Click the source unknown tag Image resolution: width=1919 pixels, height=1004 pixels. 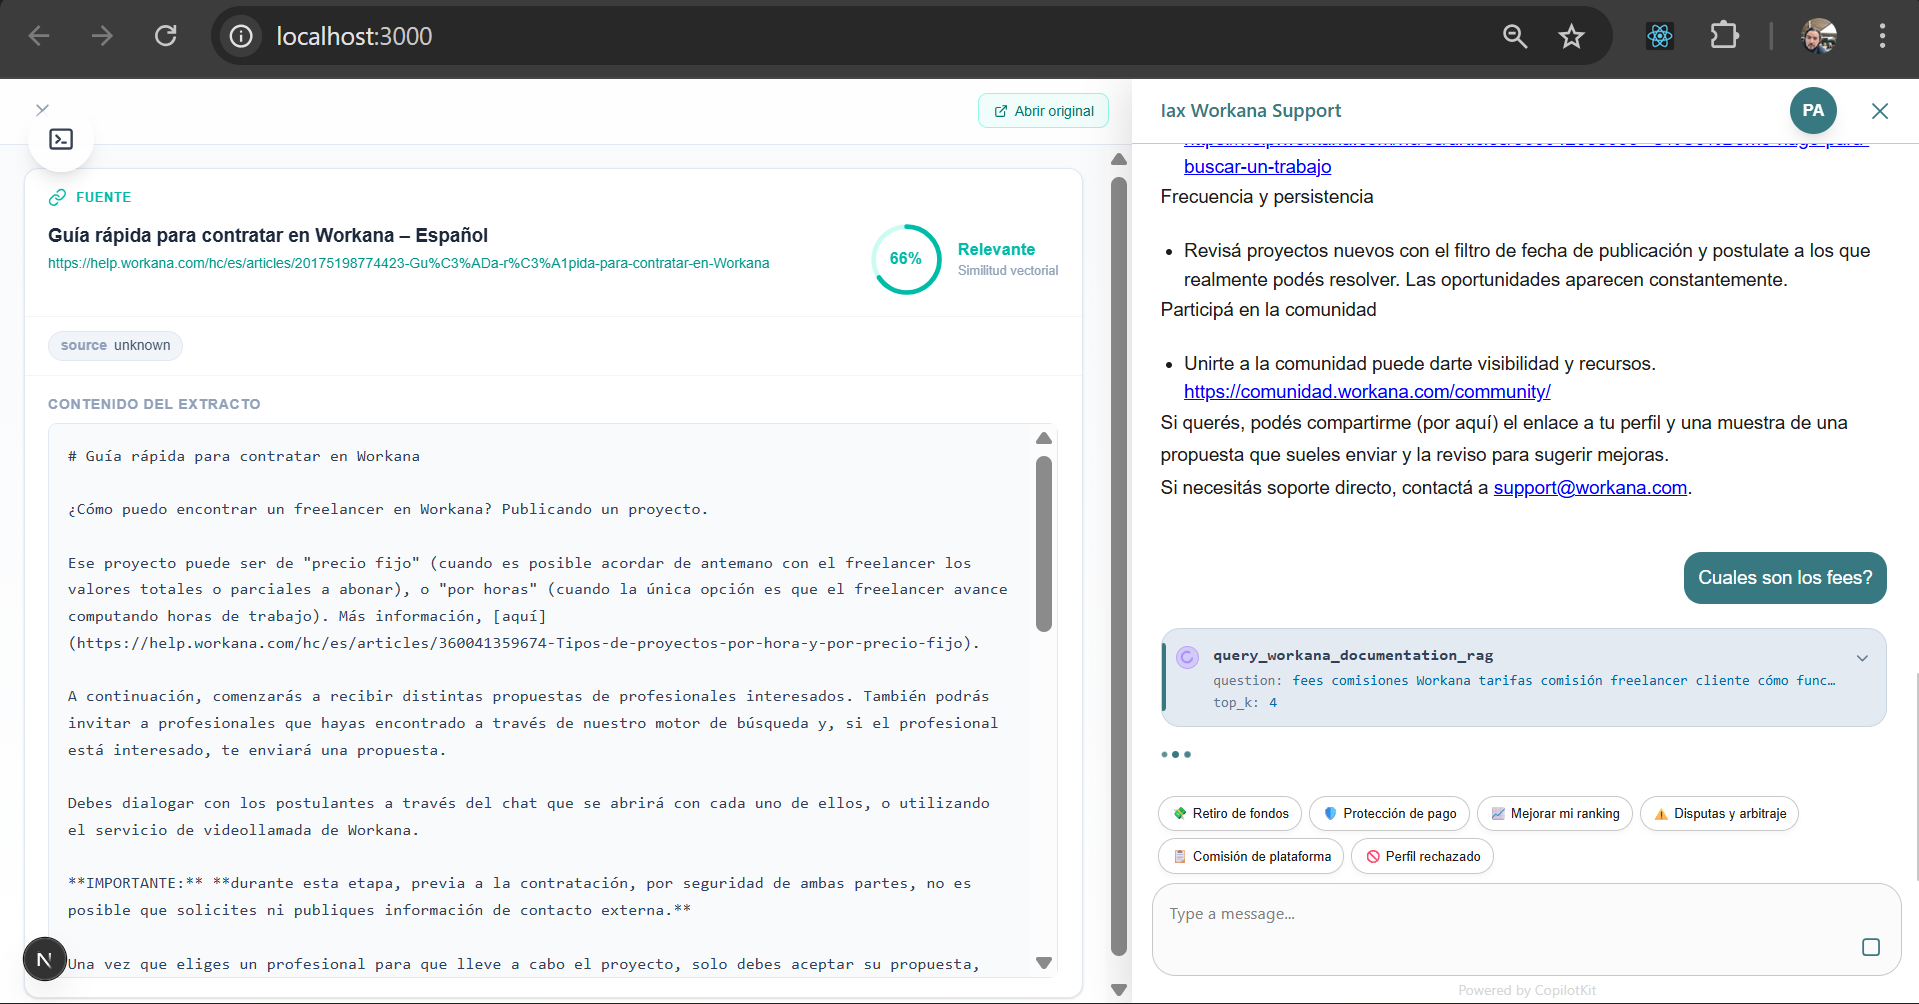point(115,345)
